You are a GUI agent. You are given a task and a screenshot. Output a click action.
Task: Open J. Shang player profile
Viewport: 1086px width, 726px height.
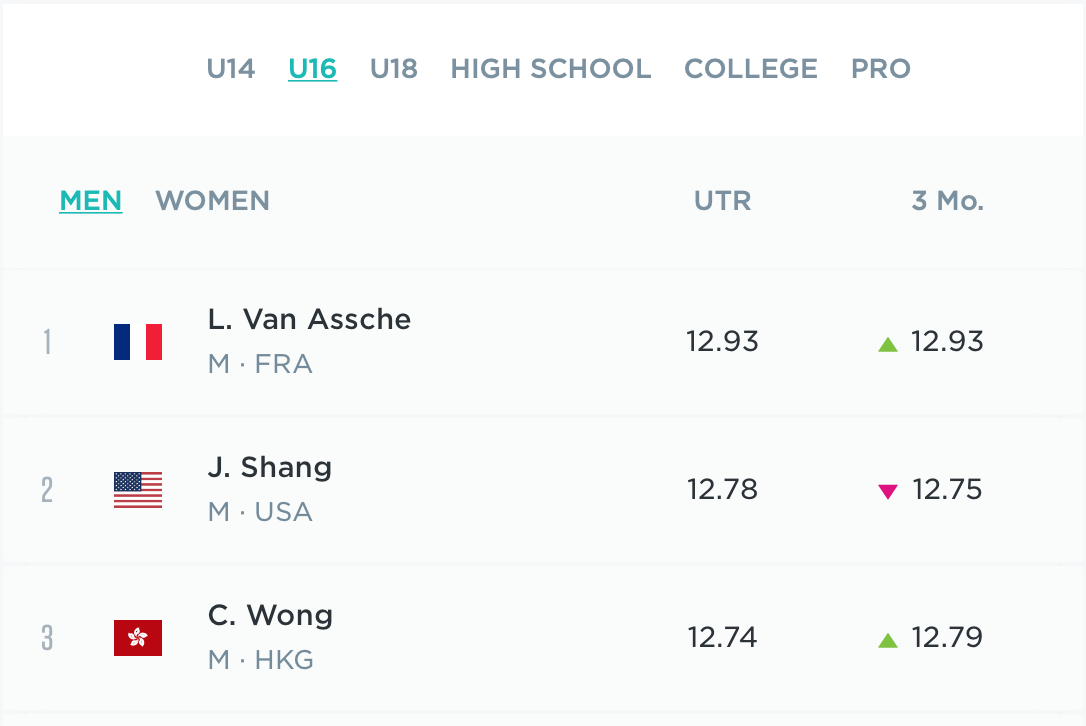270,468
